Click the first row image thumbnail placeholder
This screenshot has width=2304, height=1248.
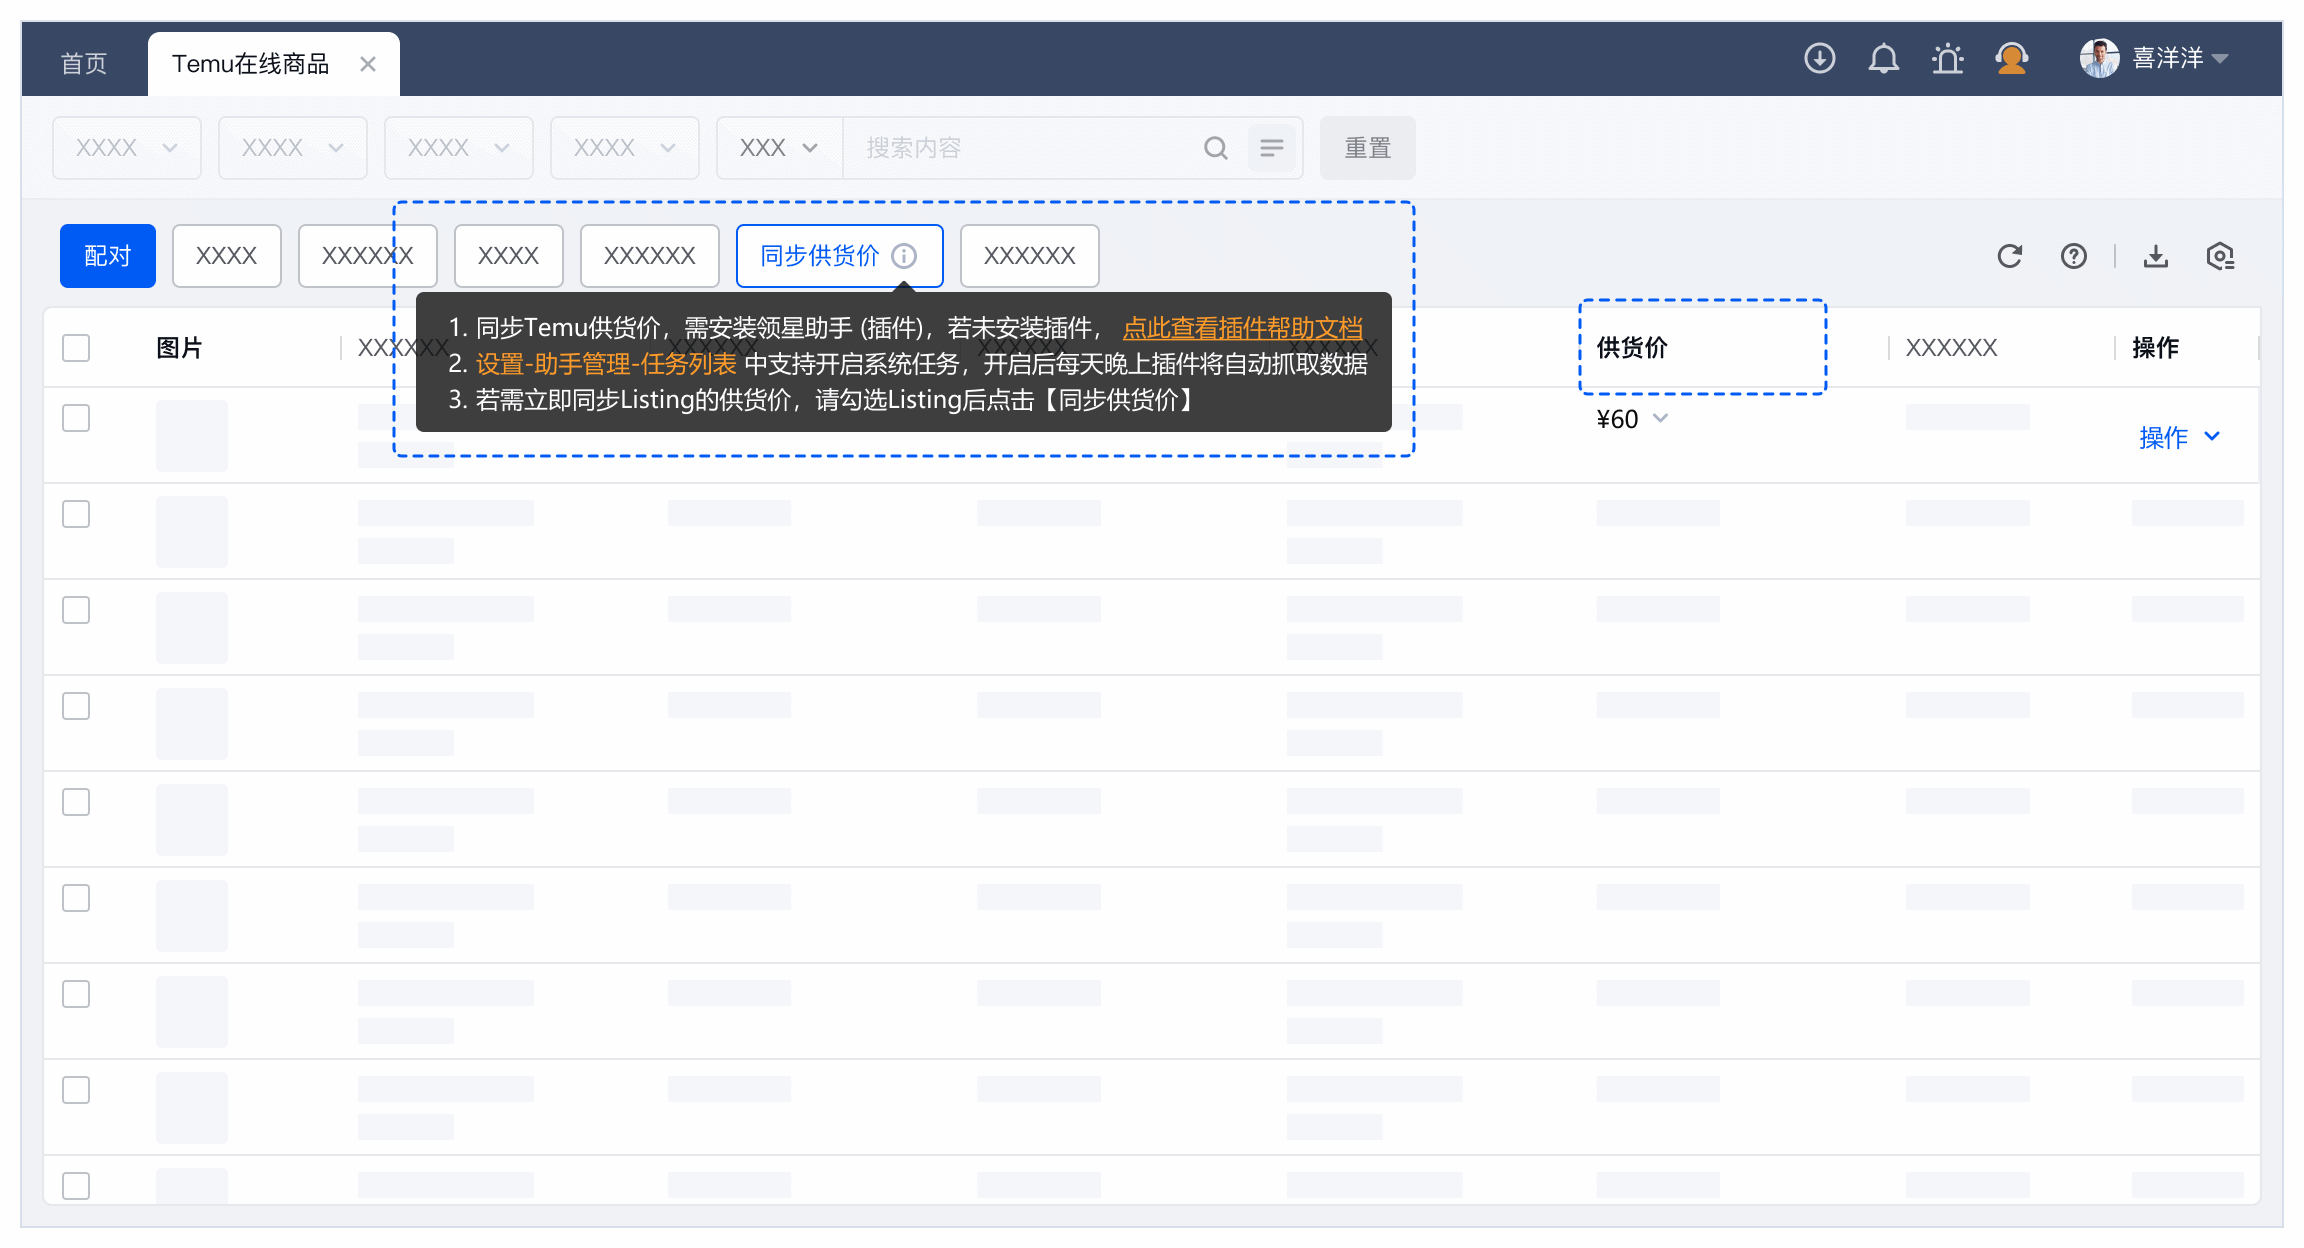[192, 436]
